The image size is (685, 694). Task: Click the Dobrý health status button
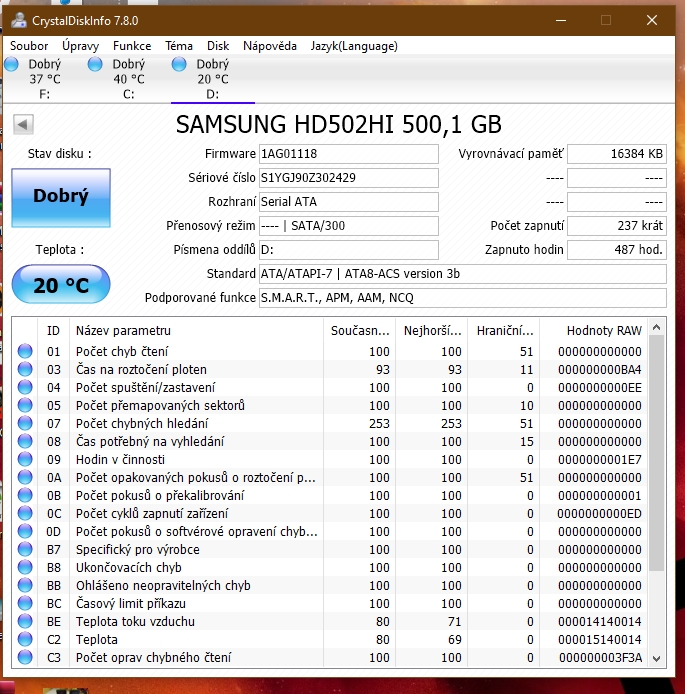(x=61, y=197)
